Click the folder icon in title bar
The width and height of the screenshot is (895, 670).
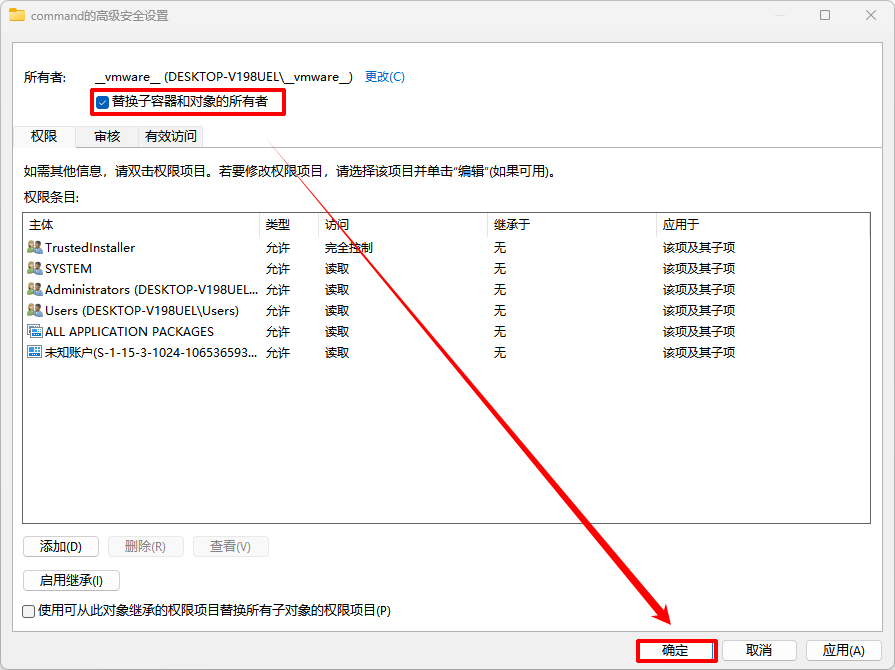click(17, 15)
